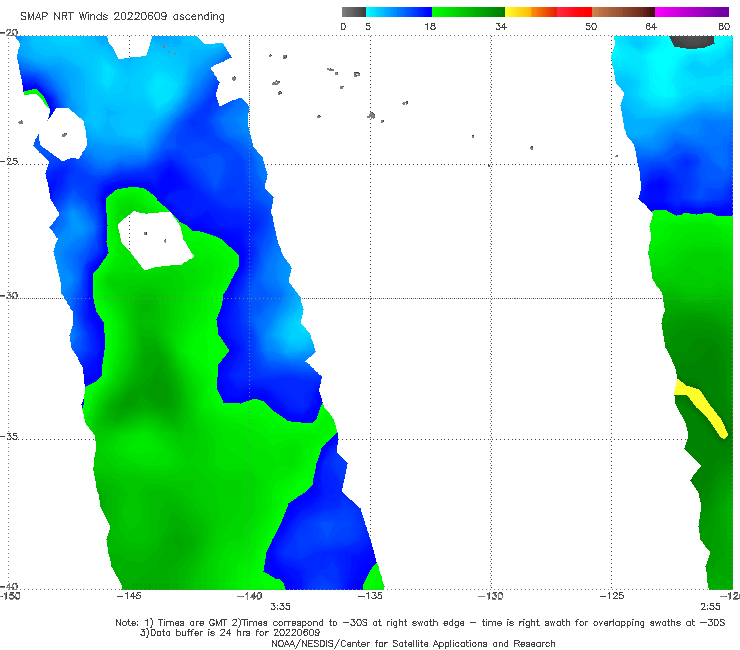Click the brown segment of the color bar
Viewport: 740px width, 650px height.
[x=623, y=12]
